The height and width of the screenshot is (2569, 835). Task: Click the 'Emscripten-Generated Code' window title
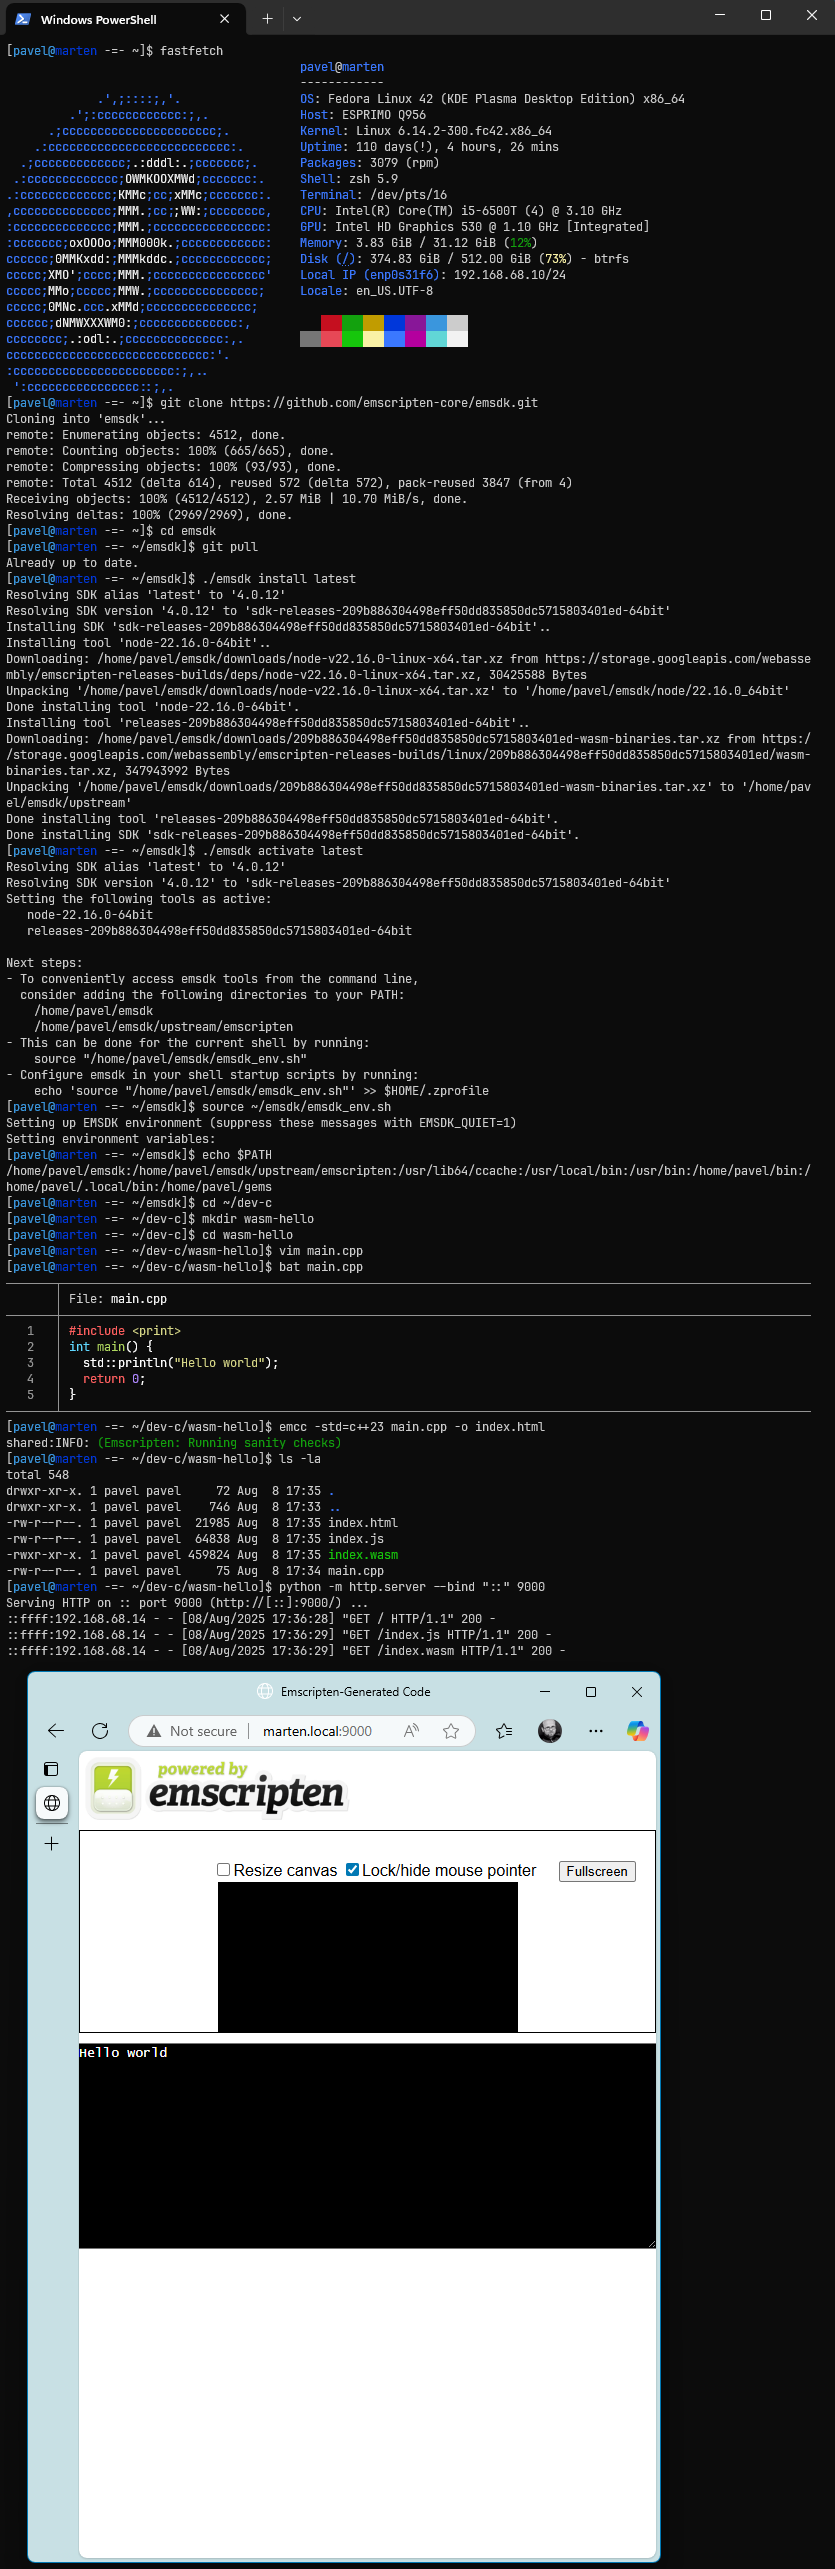[x=355, y=1691]
